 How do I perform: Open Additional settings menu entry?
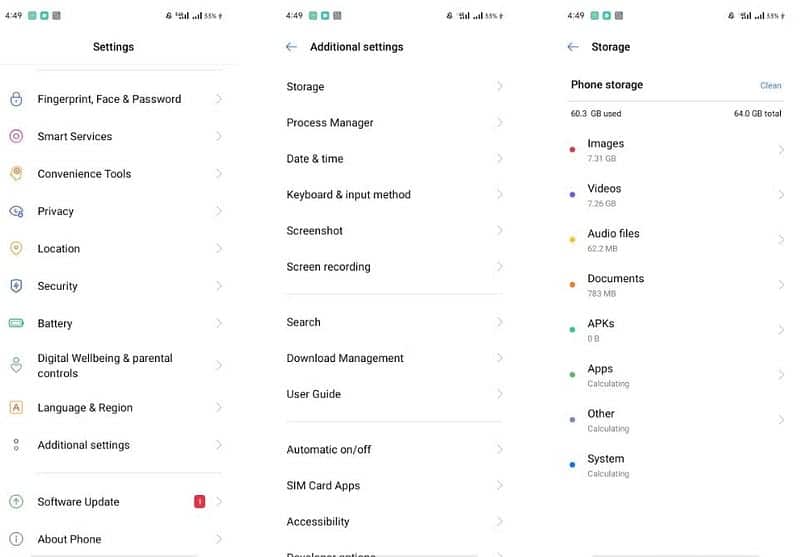pos(84,445)
